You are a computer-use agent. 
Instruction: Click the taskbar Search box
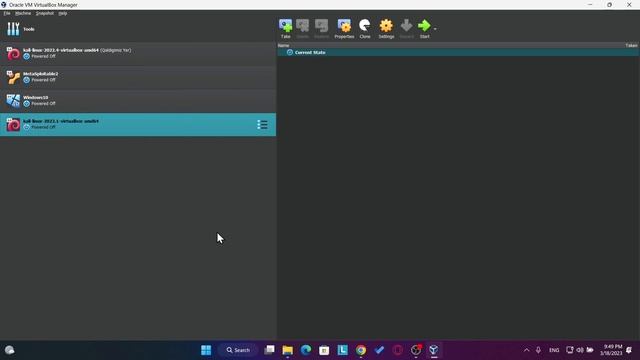238,350
